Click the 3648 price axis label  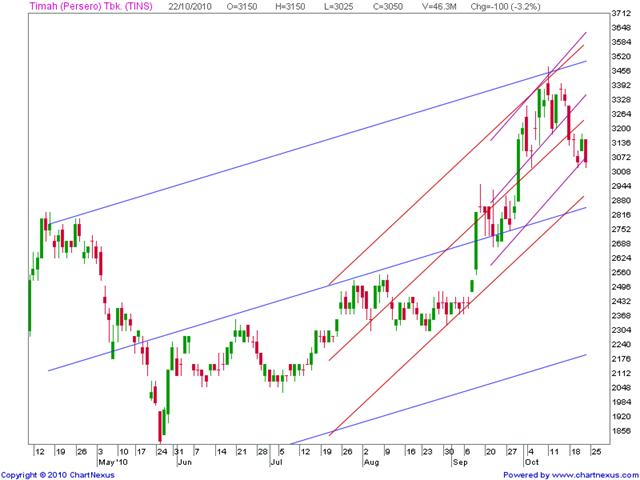(621, 28)
